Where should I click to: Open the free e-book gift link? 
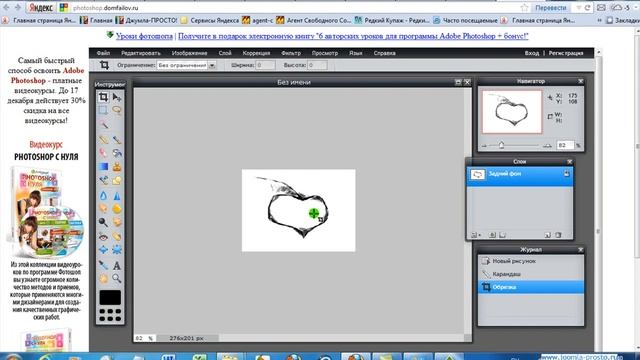(x=353, y=36)
